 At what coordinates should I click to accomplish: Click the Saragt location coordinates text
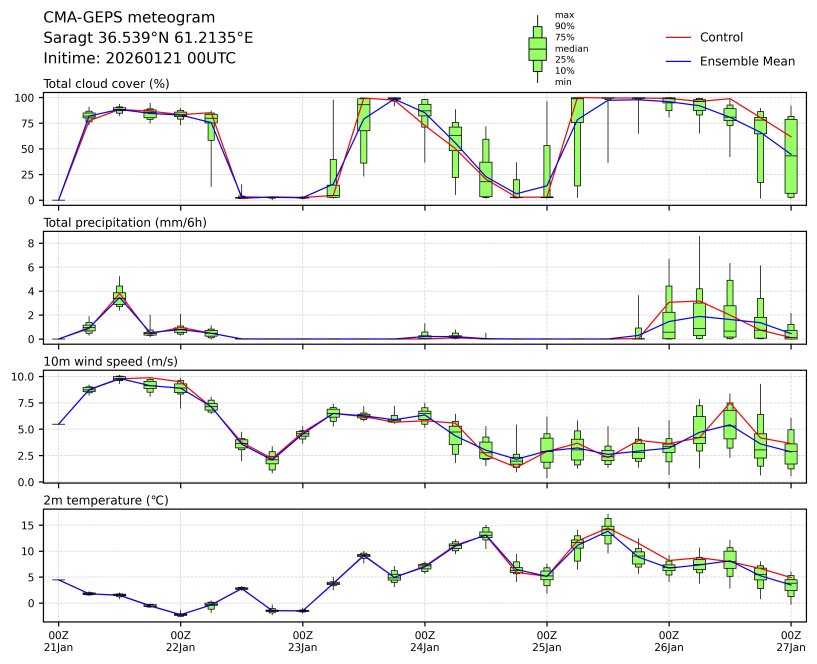[x=148, y=37]
